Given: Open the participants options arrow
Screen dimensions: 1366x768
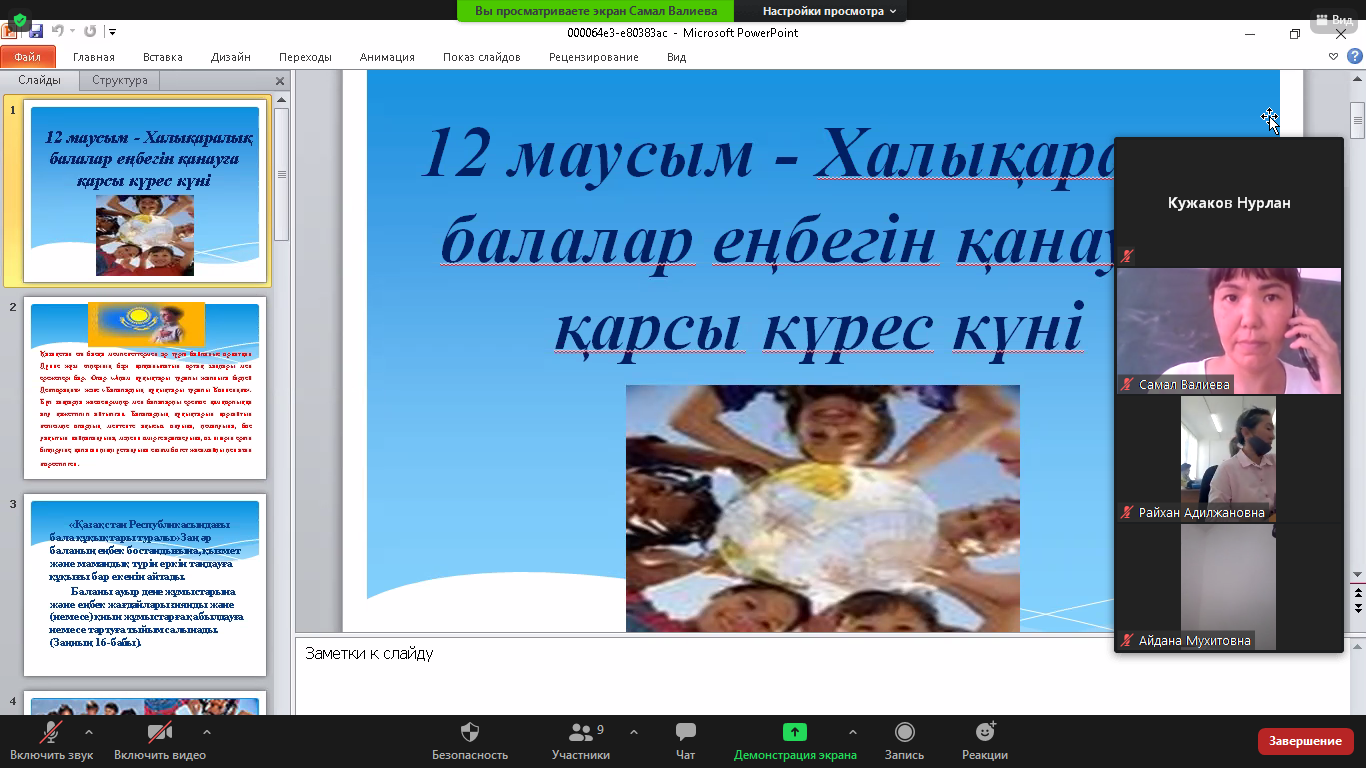Looking at the screenshot, I should pos(634,732).
